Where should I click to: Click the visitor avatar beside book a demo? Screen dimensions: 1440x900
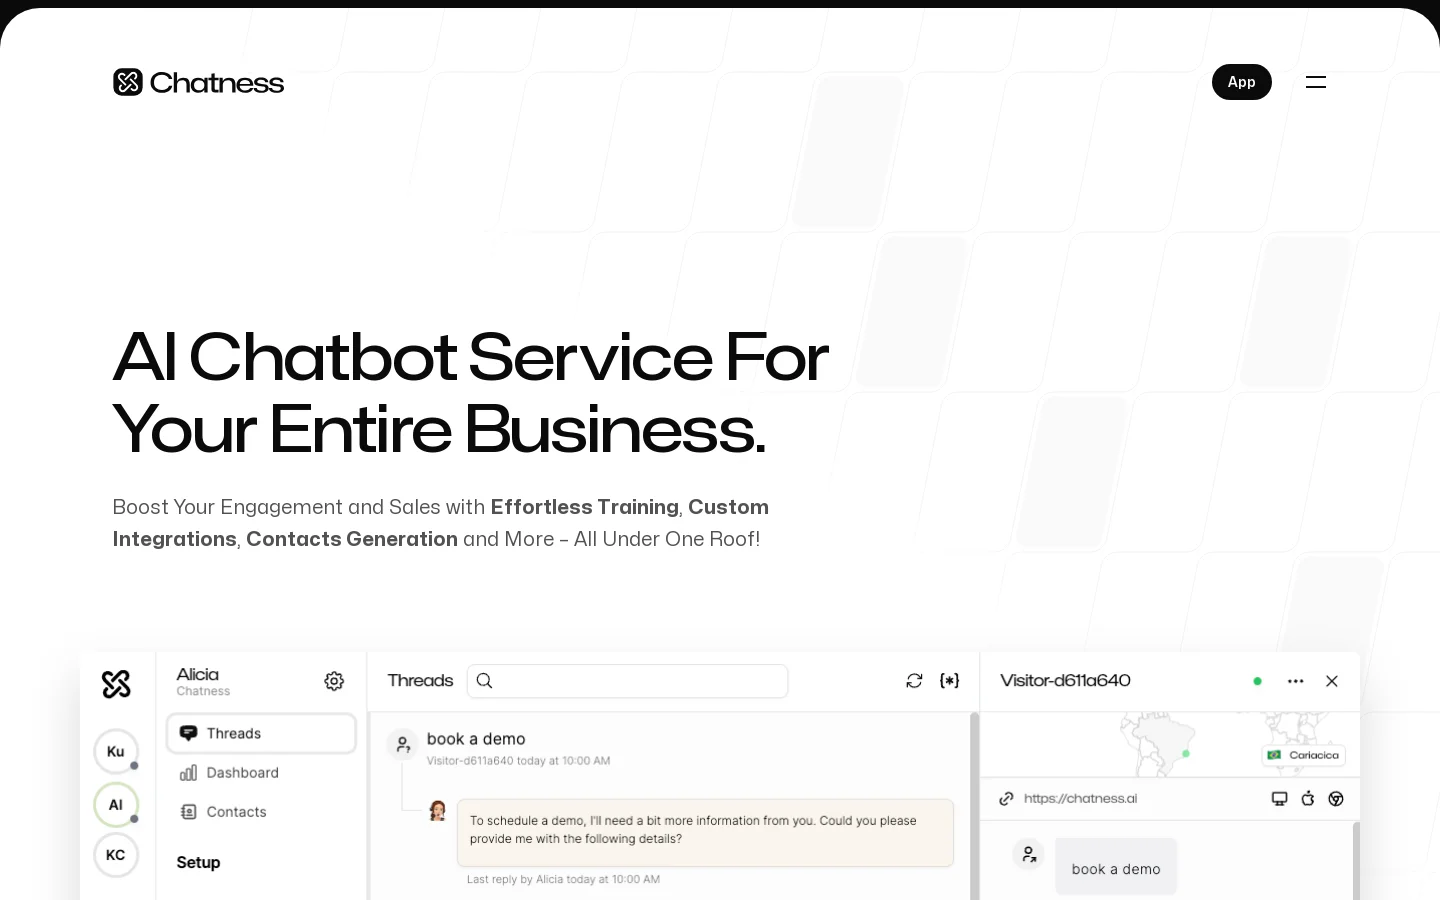coord(402,744)
